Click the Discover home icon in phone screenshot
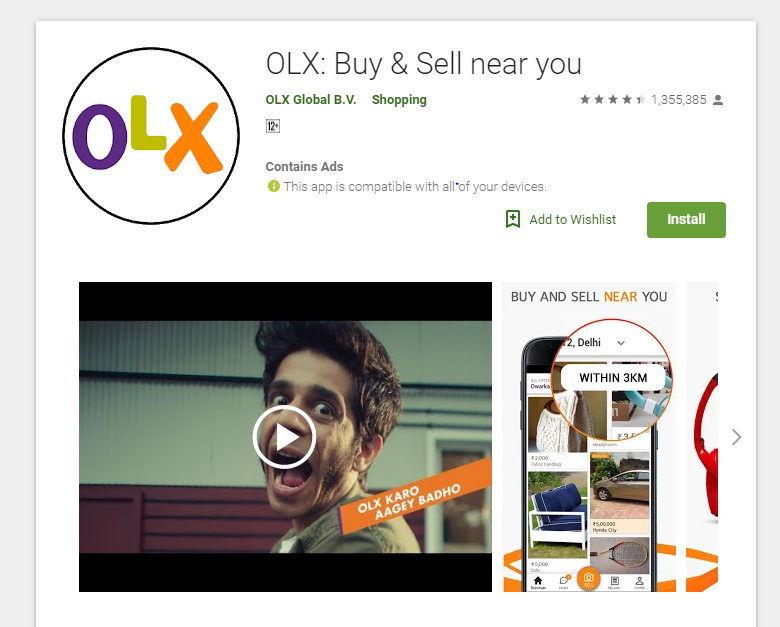This screenshot has width=780, height=627. click(x=538, y=582)
